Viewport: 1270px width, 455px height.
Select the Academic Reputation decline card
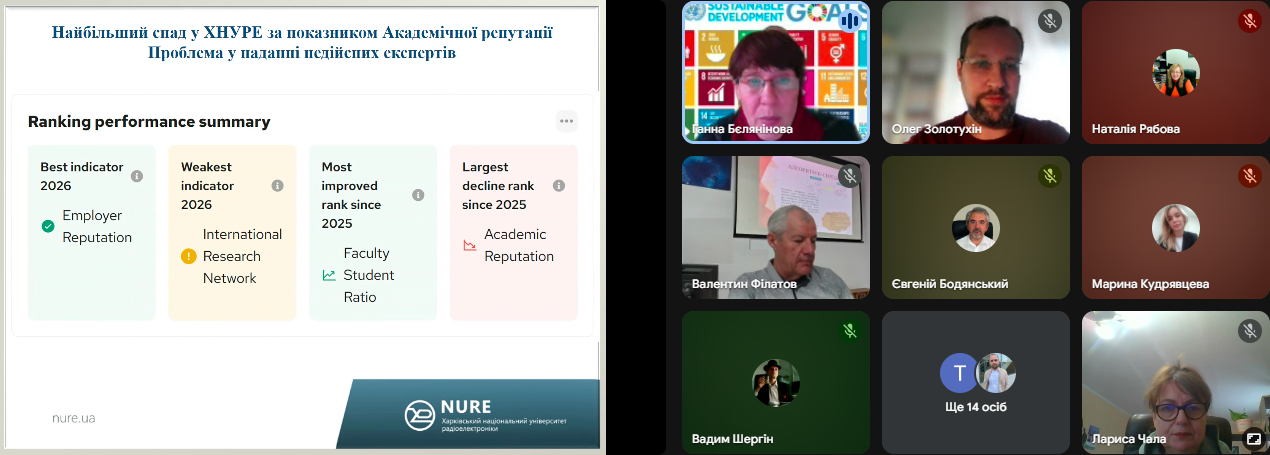514,232
